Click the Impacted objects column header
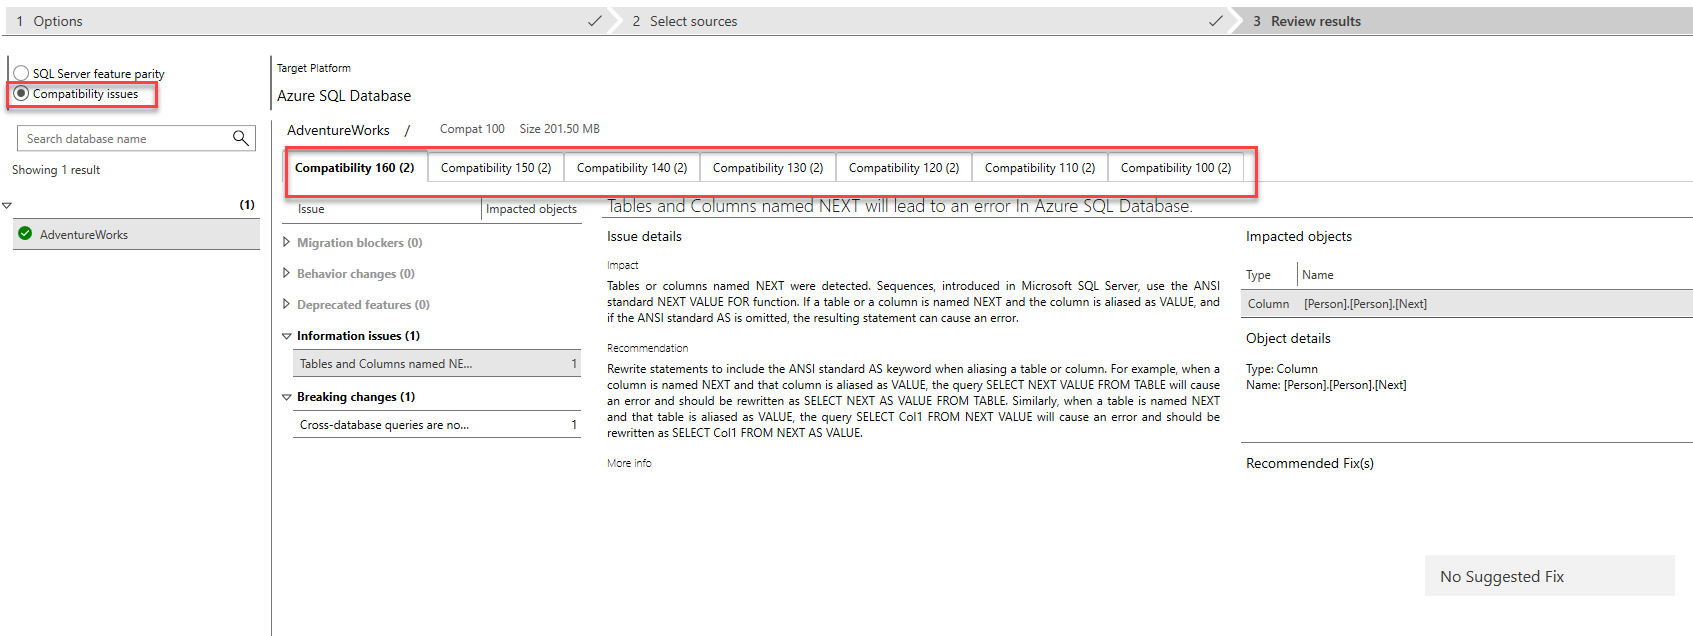 (x=531, y=209)
